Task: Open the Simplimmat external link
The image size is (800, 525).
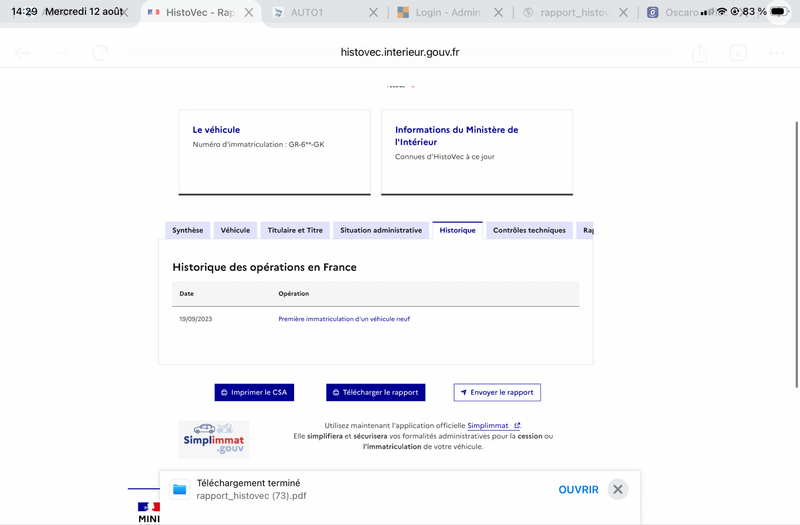Action: (x=493, y=426)
